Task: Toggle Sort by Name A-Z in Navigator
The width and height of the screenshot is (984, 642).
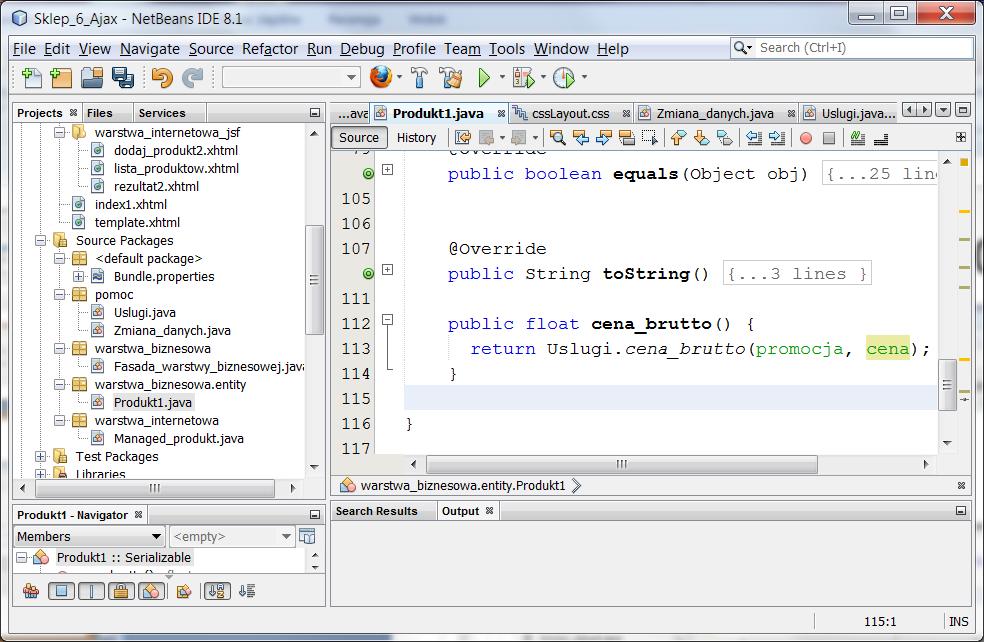Action: coord(218,591)
